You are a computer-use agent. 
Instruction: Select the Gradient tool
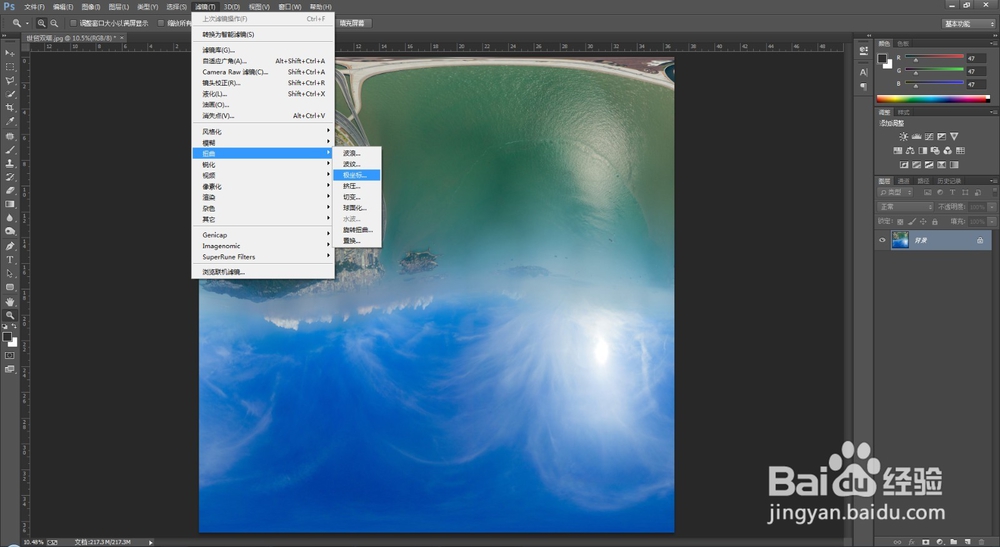(10, 205)
